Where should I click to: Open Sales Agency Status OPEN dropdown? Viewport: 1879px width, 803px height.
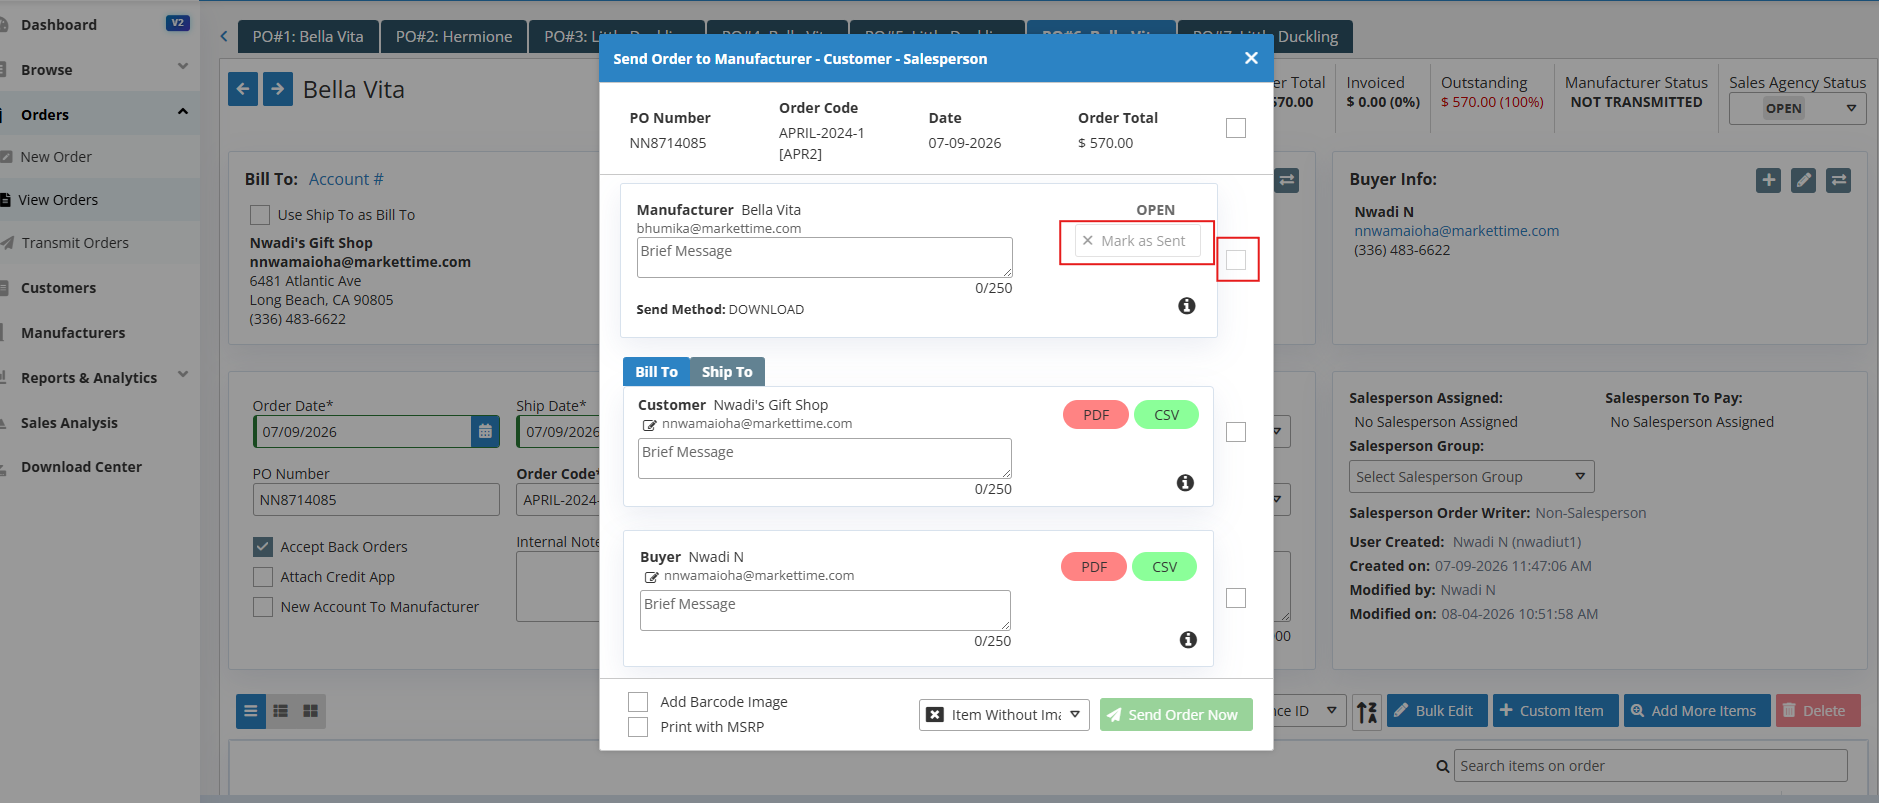pyautogui.click(x=1797, y=109)
